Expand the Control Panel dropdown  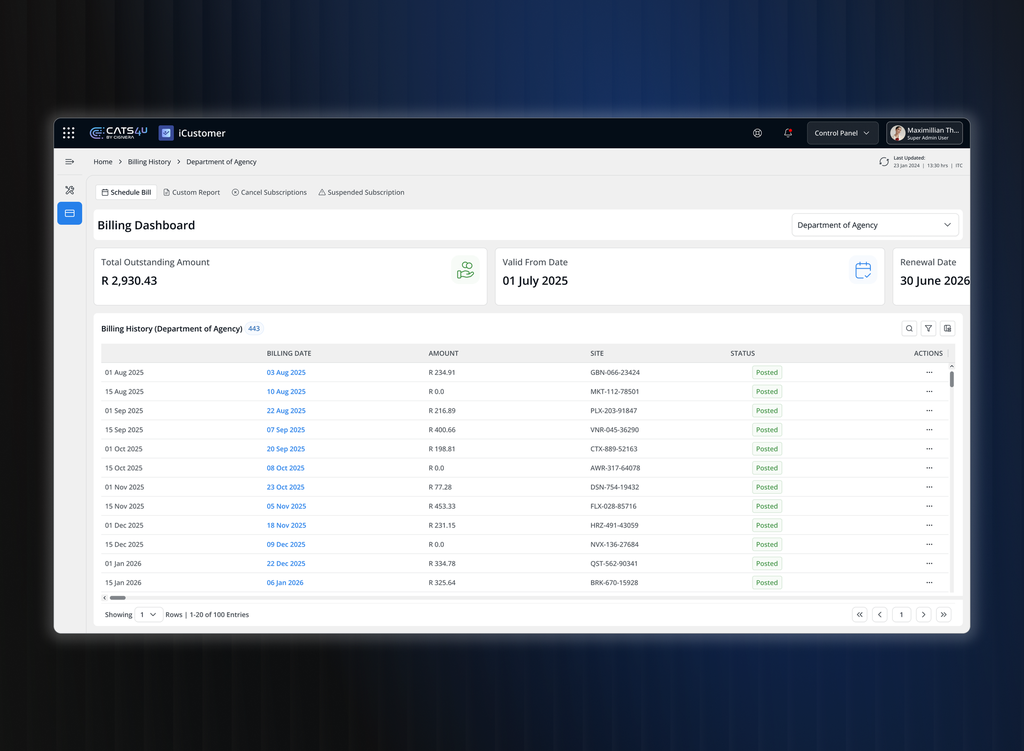[x=842, y=133]
